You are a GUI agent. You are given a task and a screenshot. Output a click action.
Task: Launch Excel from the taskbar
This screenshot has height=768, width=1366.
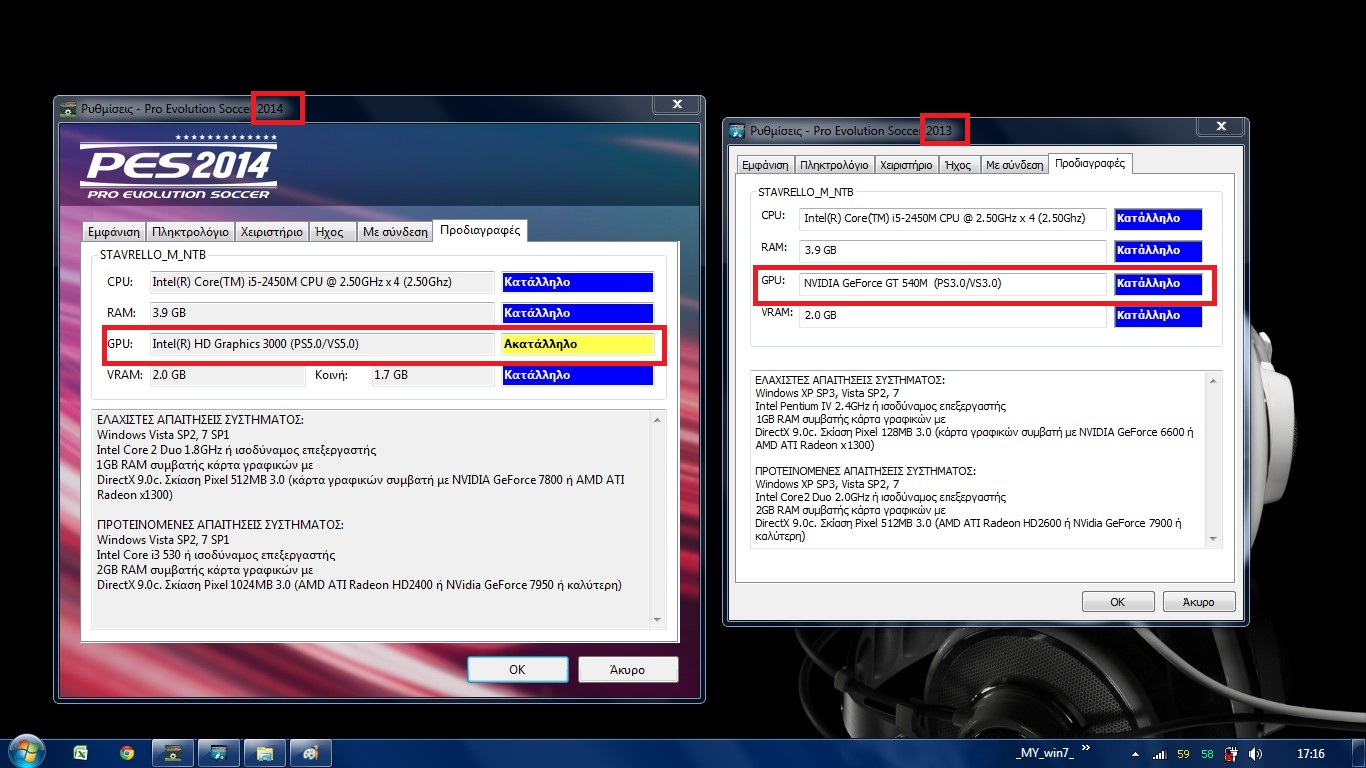(x=81, y=753)
